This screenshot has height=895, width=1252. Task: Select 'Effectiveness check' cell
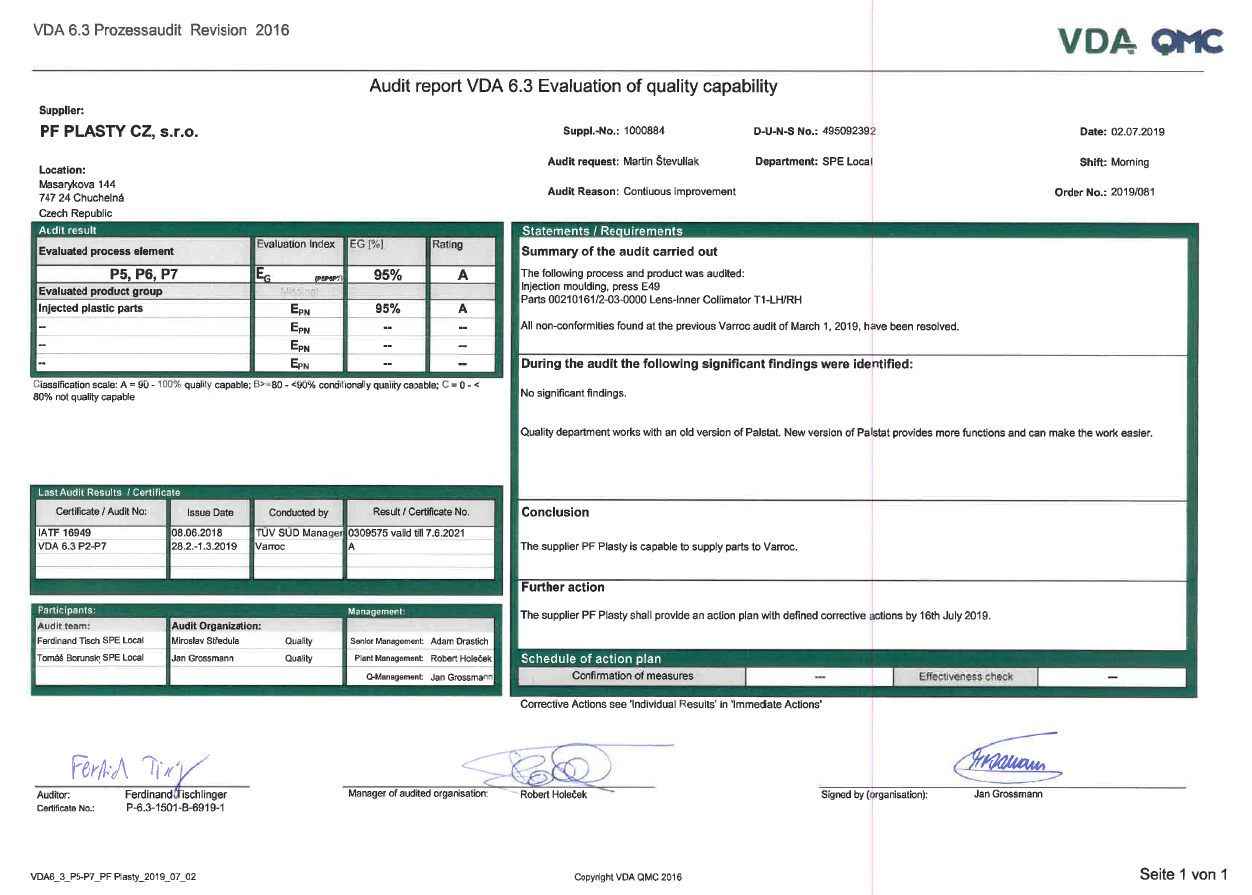(966, 677)
